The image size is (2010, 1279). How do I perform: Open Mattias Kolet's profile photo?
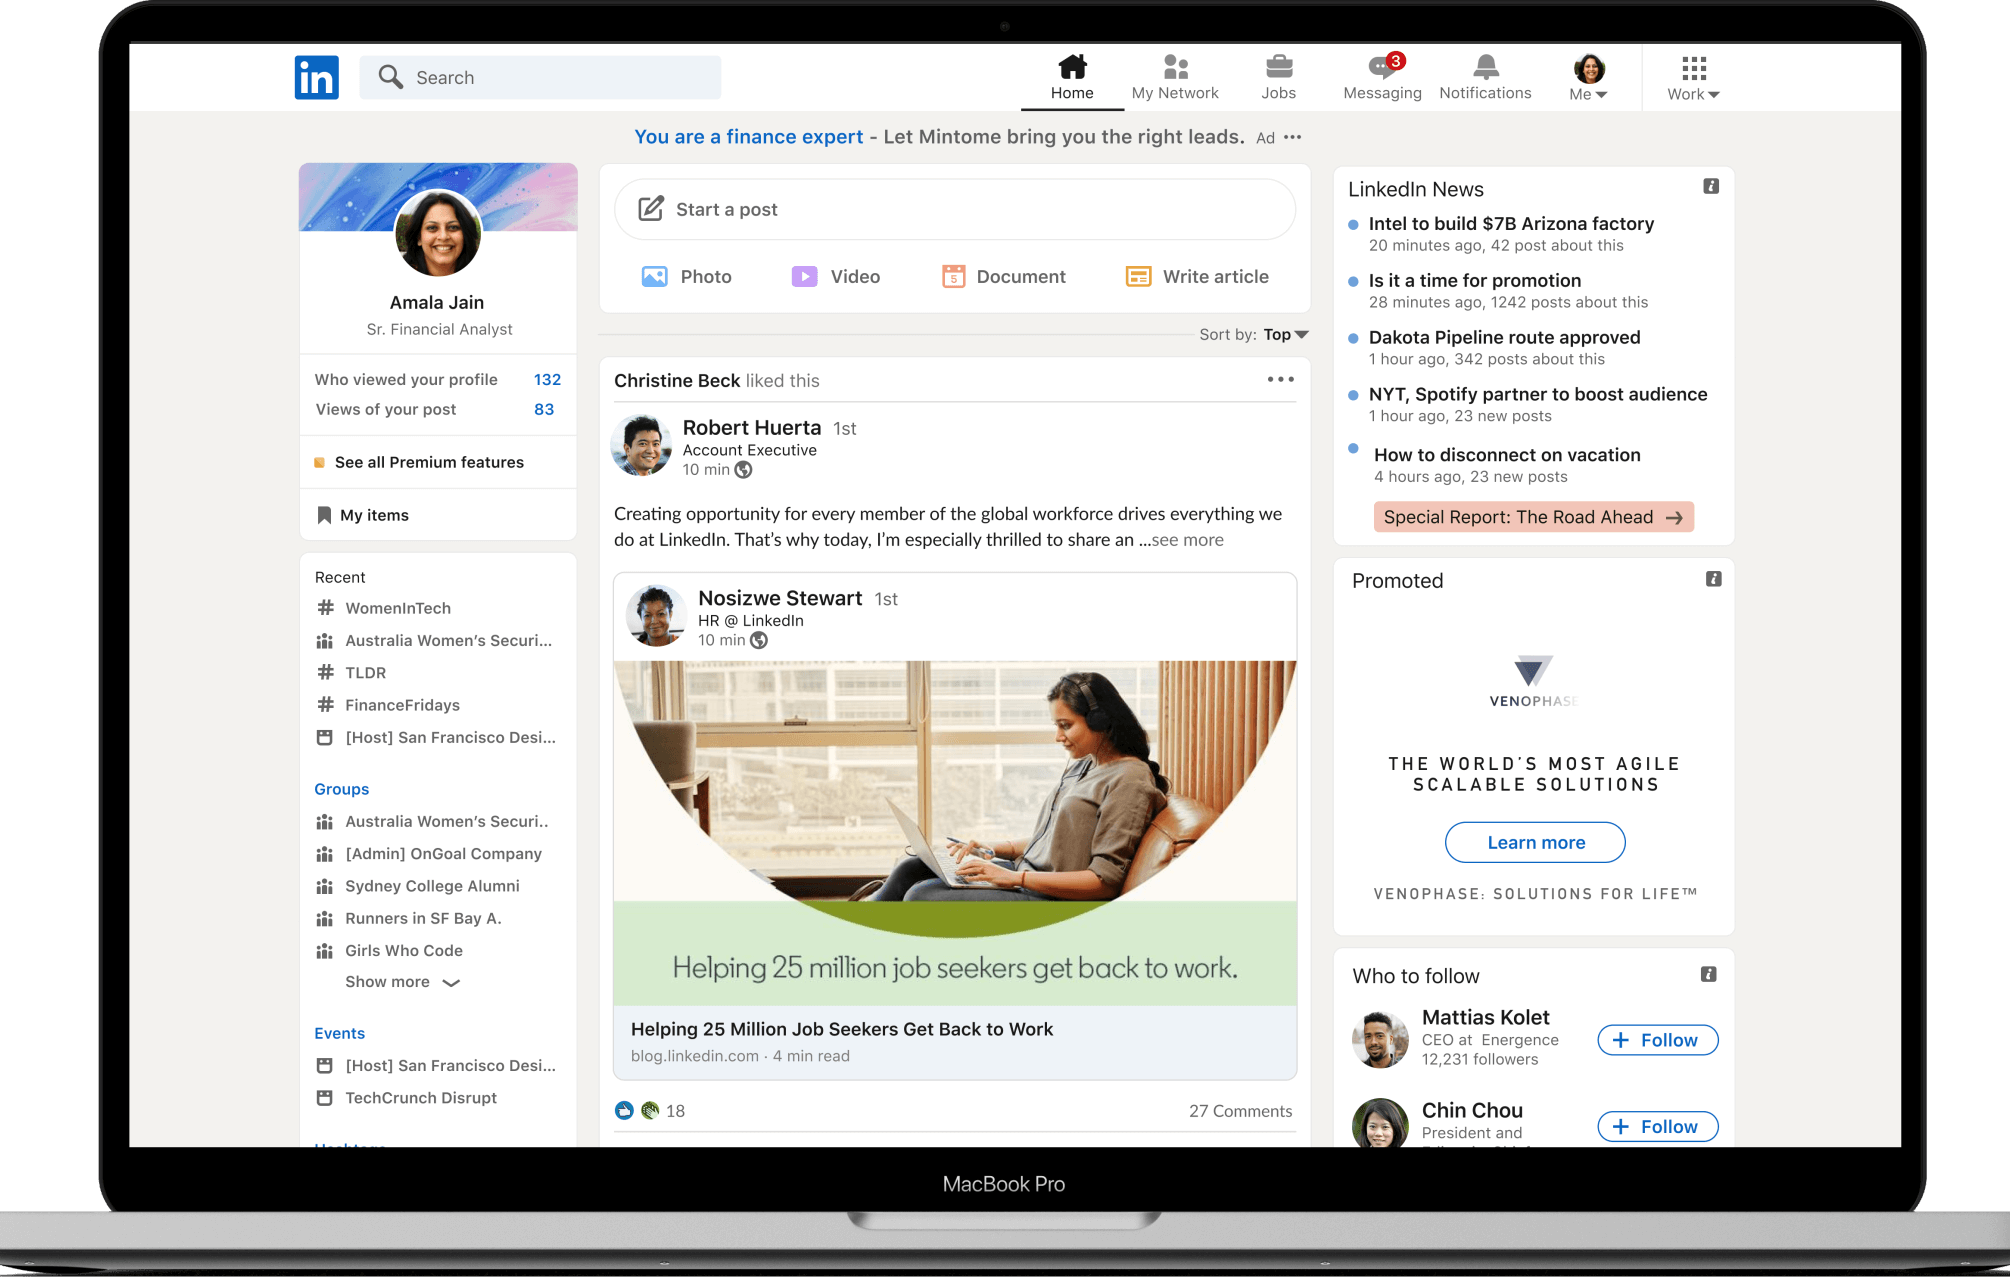(x=1380, y=1040)
